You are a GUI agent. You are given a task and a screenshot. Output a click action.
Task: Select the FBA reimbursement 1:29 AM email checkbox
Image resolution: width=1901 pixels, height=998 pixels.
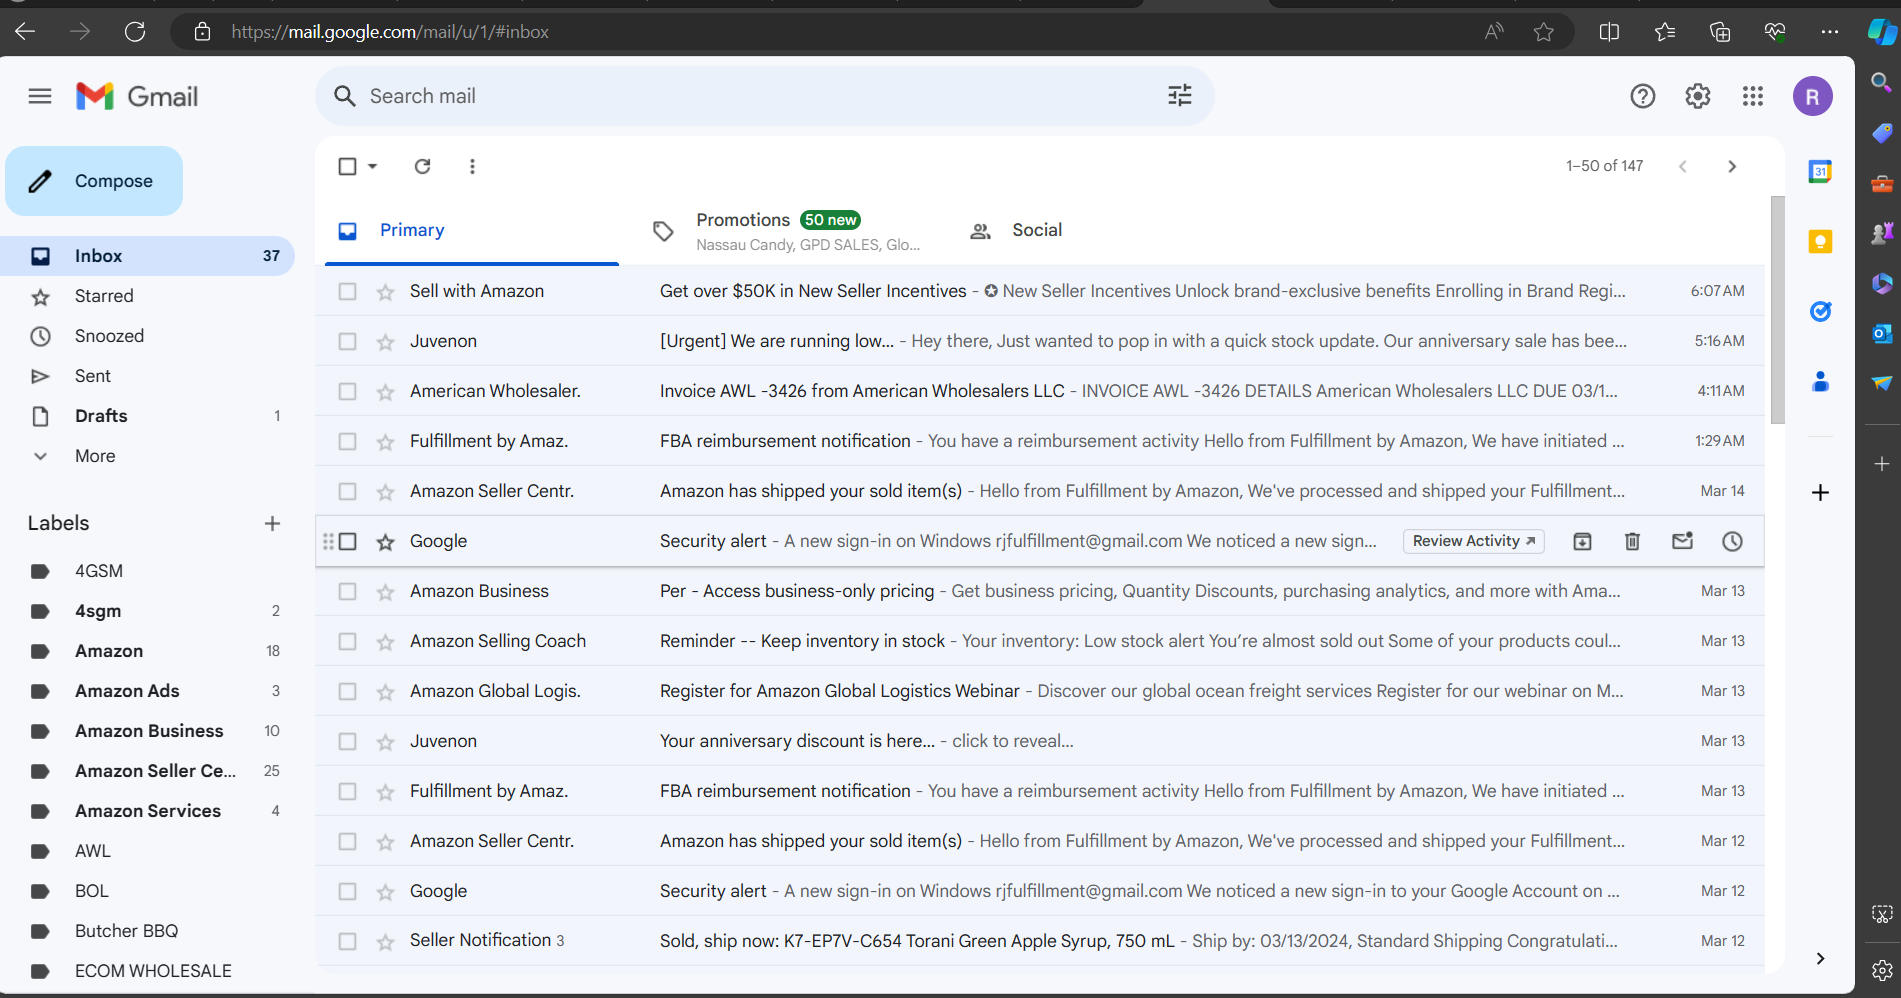tap(347, 441)
